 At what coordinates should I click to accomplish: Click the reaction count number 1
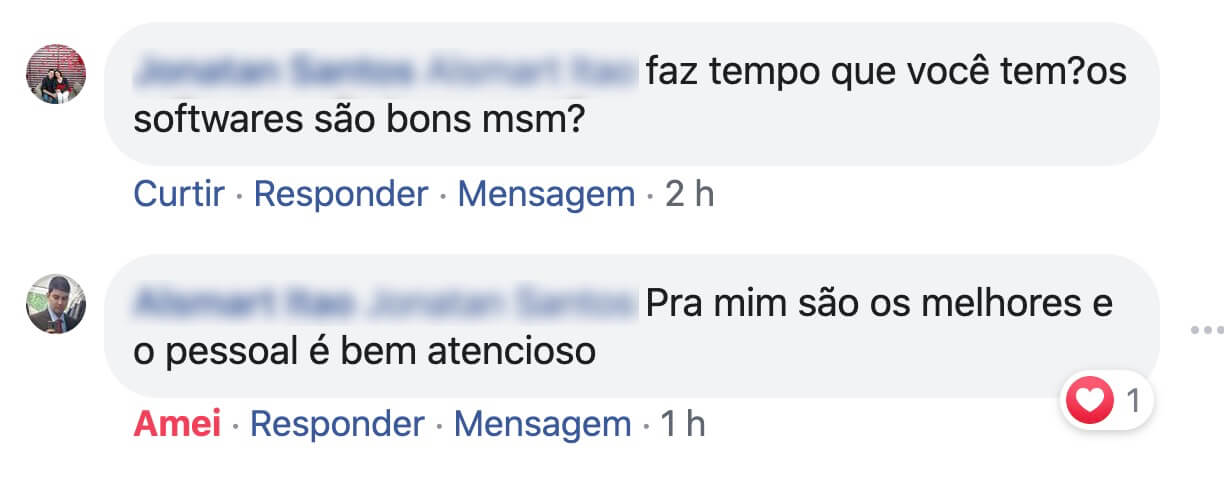1133,402
